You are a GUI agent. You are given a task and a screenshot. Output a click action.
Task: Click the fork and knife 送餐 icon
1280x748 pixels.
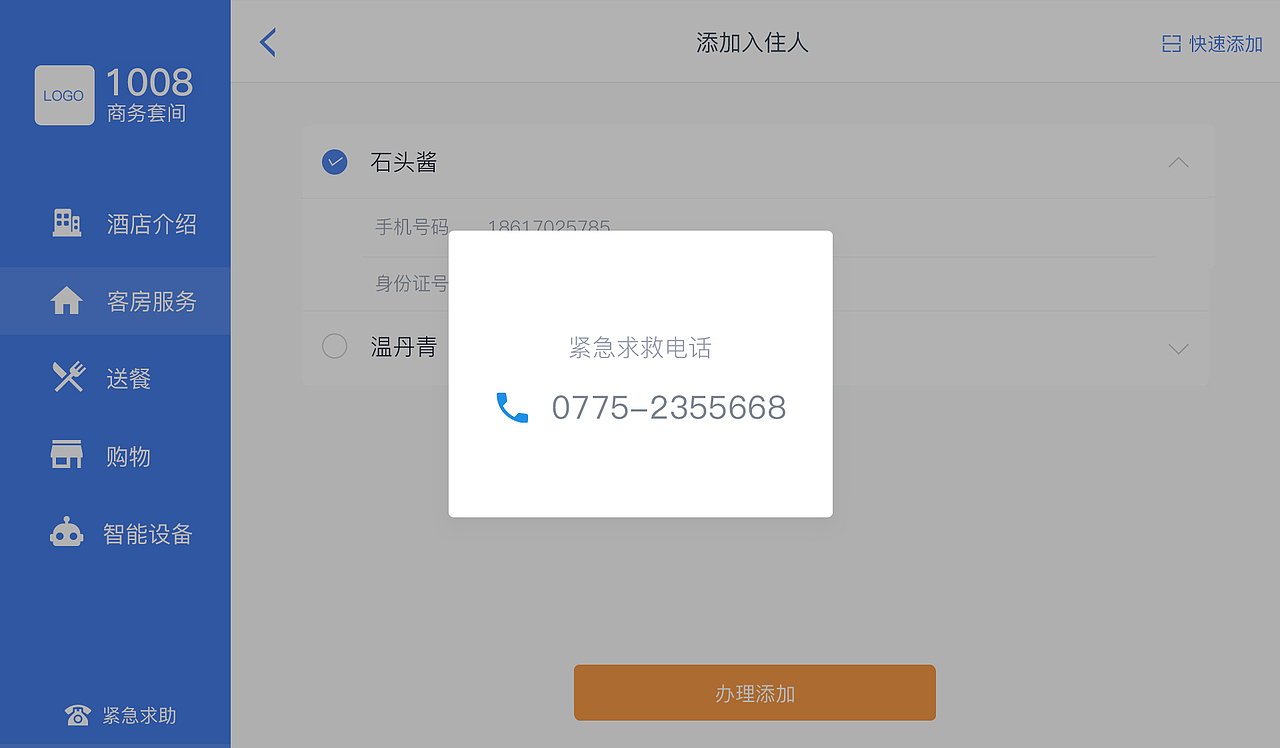pyautogui.click(x=68, y=377)
